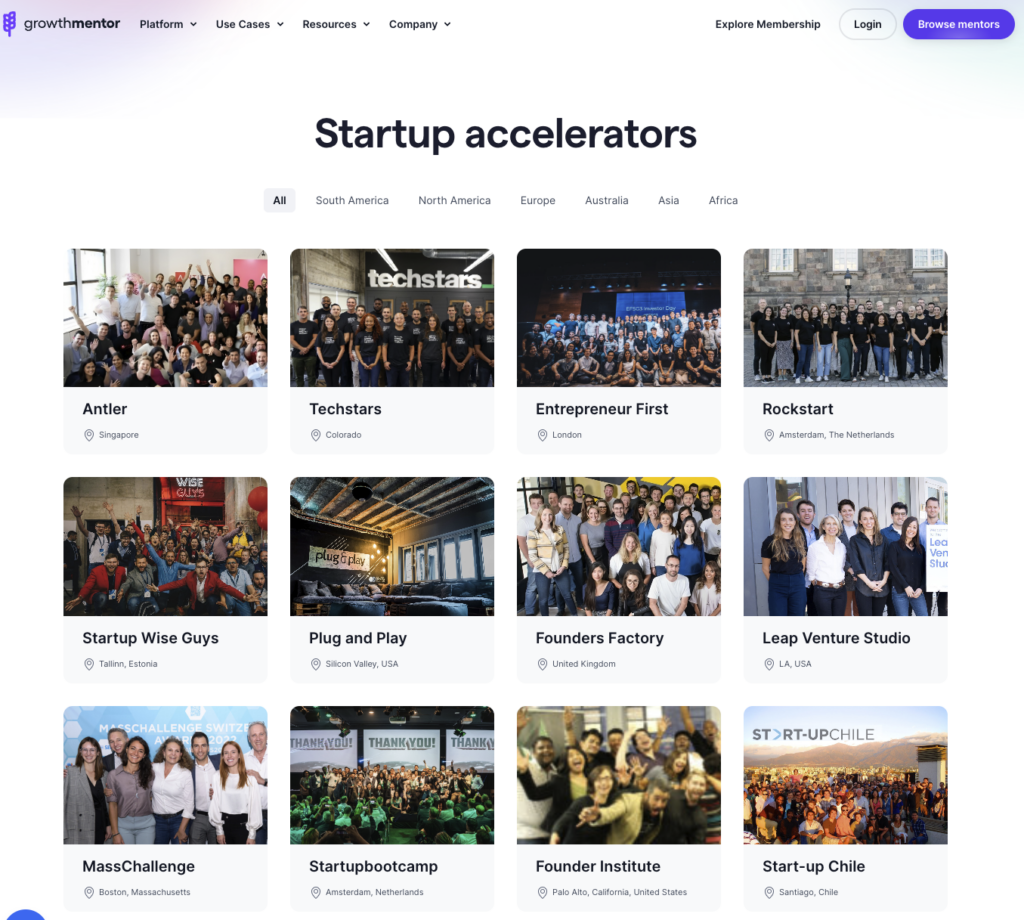Click the location pin next to London
Image resolution: width=1024 pixels, height=920 pixels.
542,435
